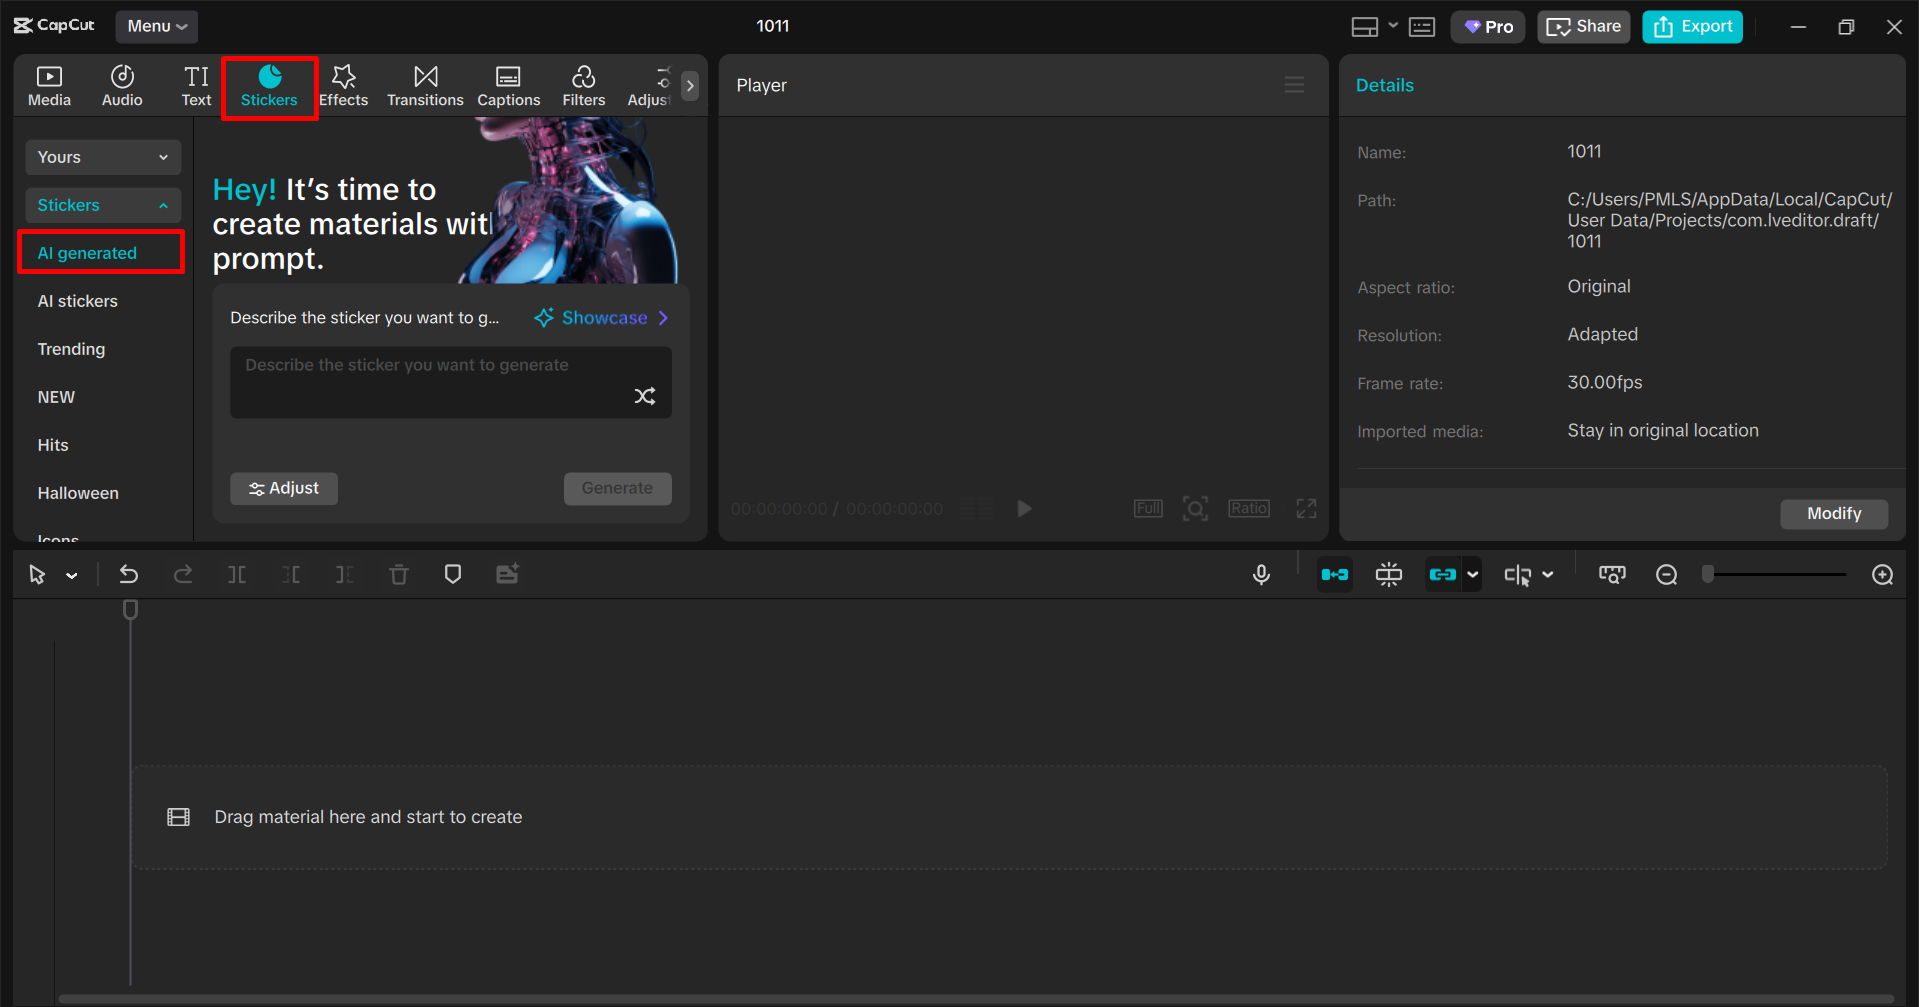The image size is (1919, 1007).
Task: Switch to the Effects tab
Action: tap(343, 86)
